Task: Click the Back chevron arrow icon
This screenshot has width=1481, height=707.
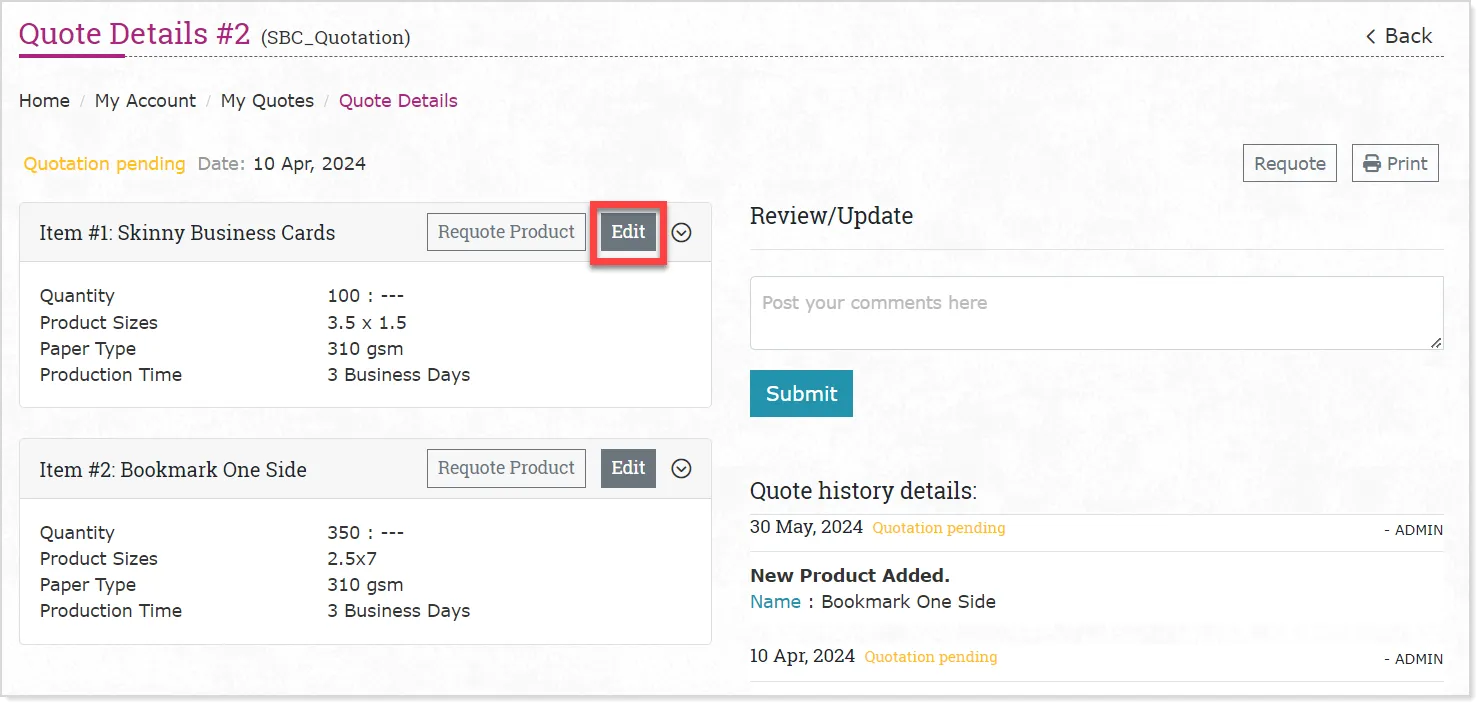Action: point(1371,37)
